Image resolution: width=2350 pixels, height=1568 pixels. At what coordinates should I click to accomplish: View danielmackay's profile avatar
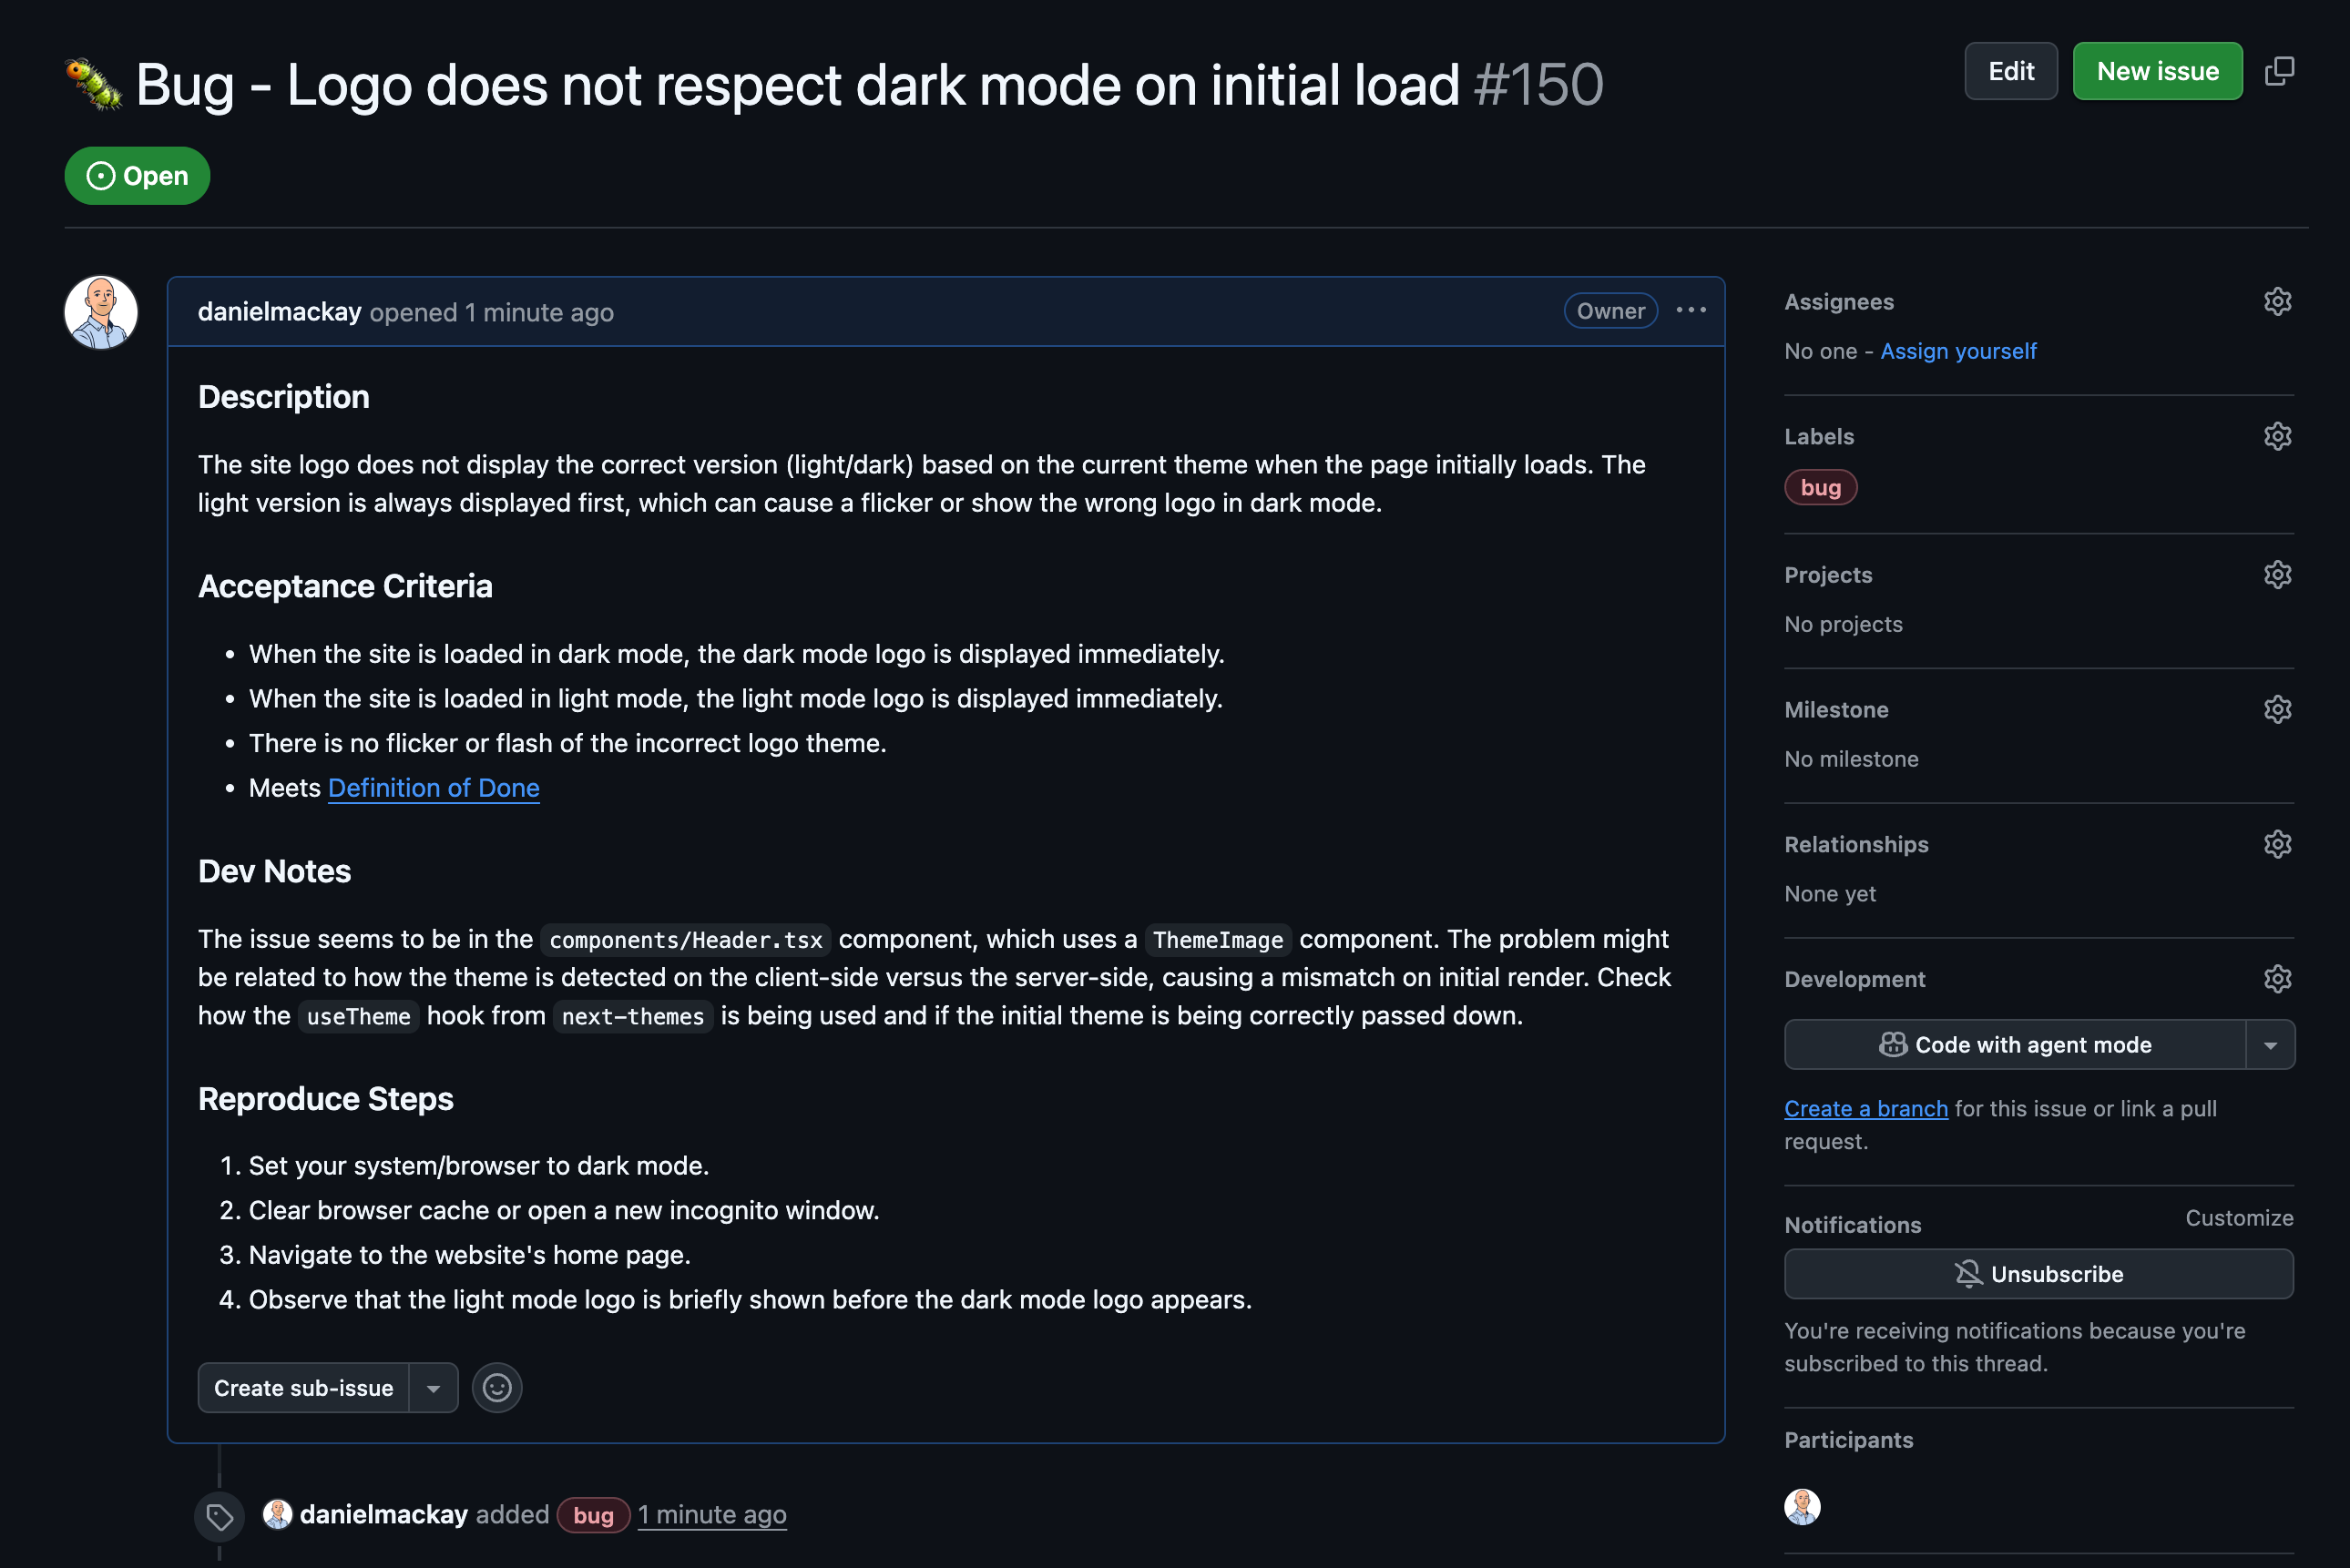point(100,312)
